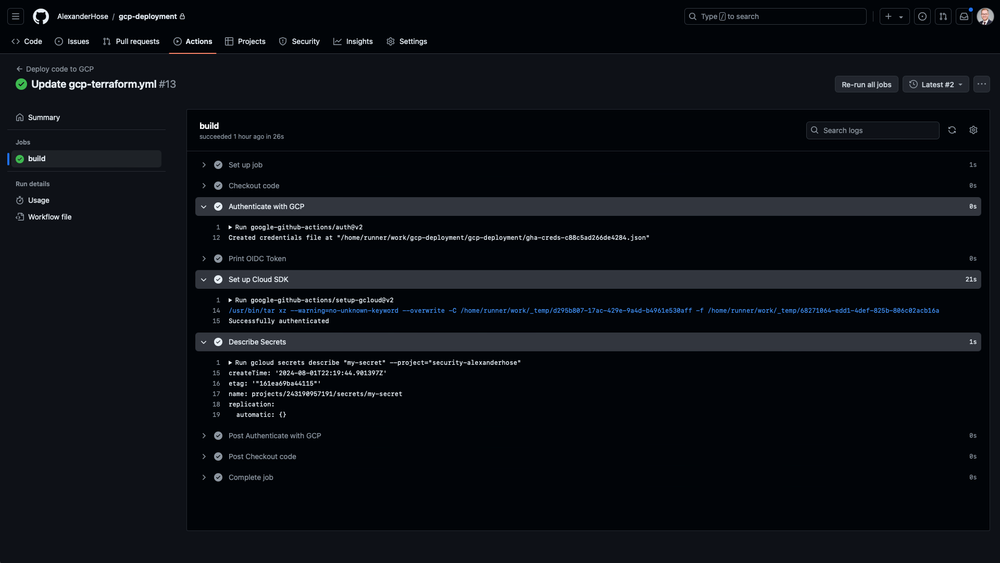
Task: Expand Run gcloud secrets describe log group
Action: (374, 362)
